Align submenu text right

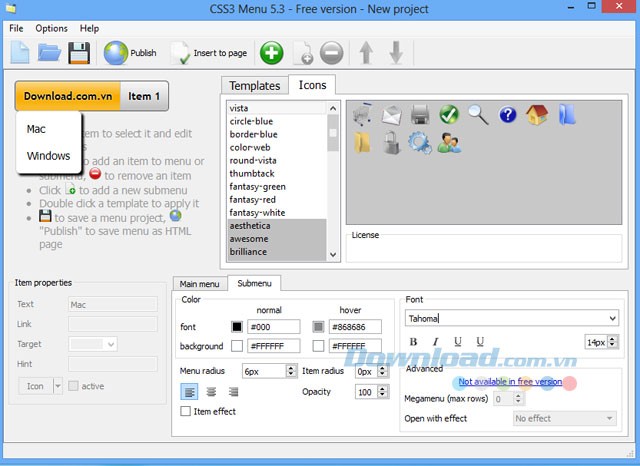pos(233,392)
